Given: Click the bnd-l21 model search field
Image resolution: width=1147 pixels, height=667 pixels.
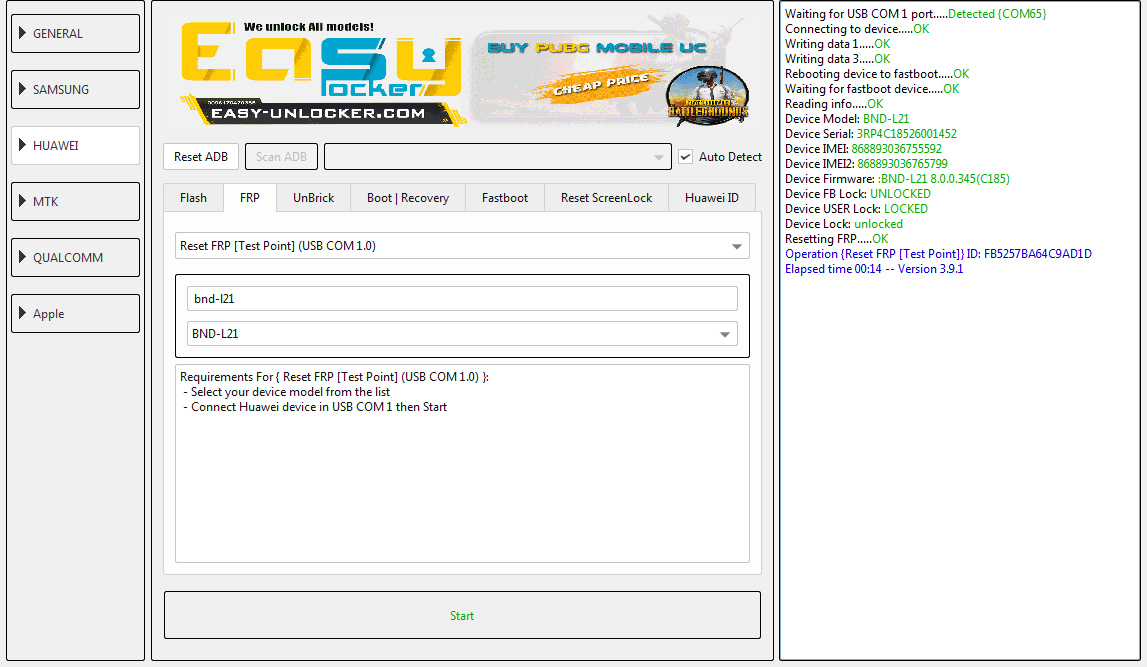Looking at the screenshot, I should click(x=462, y=298).
